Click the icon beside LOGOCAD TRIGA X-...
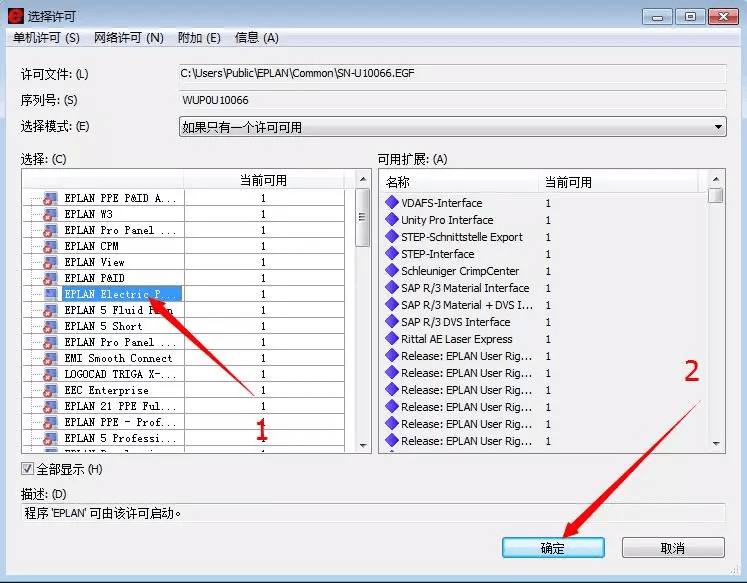This screenshot has height=583, width=747. click(50, 374)
